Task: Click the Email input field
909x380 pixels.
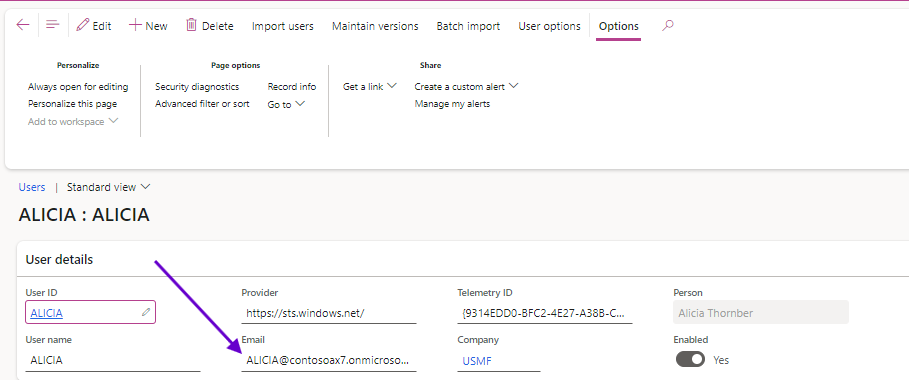Action: point(329,360)
